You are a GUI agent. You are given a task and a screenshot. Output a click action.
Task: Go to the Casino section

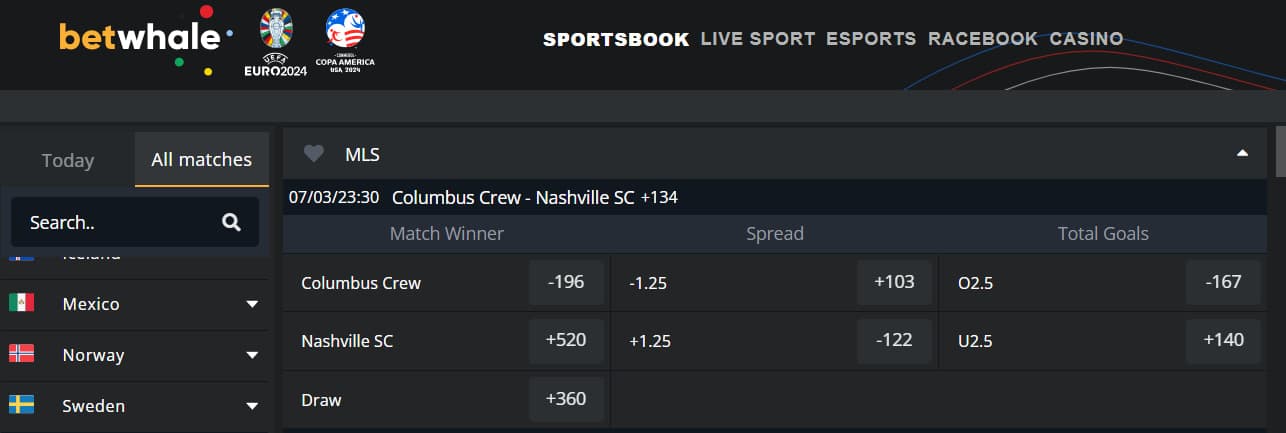1086,39
